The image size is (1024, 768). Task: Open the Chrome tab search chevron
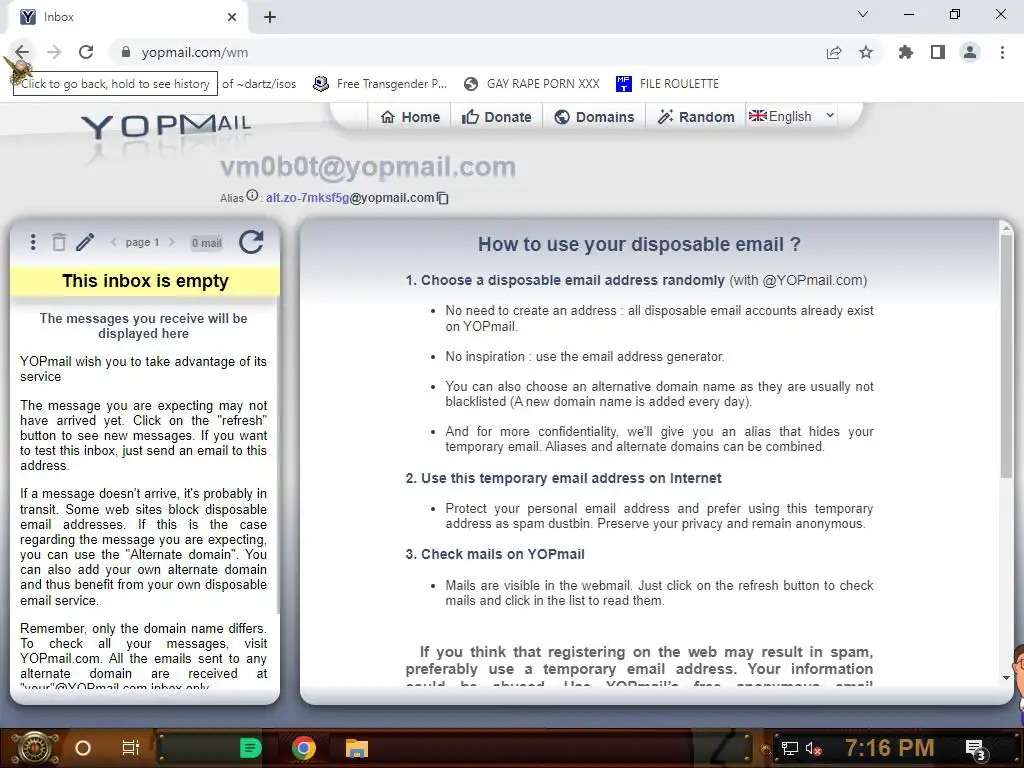(863, 14)
